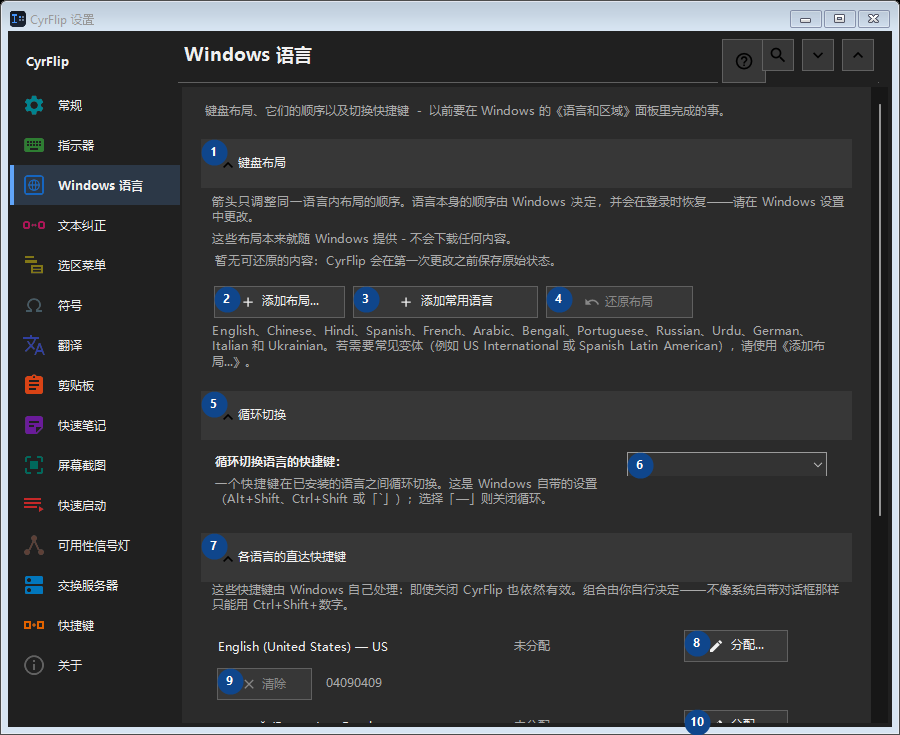Collapse the 各语言的直达快捷键 section
The width and height of the screenshot is (900, 735).
click(526, 557)
